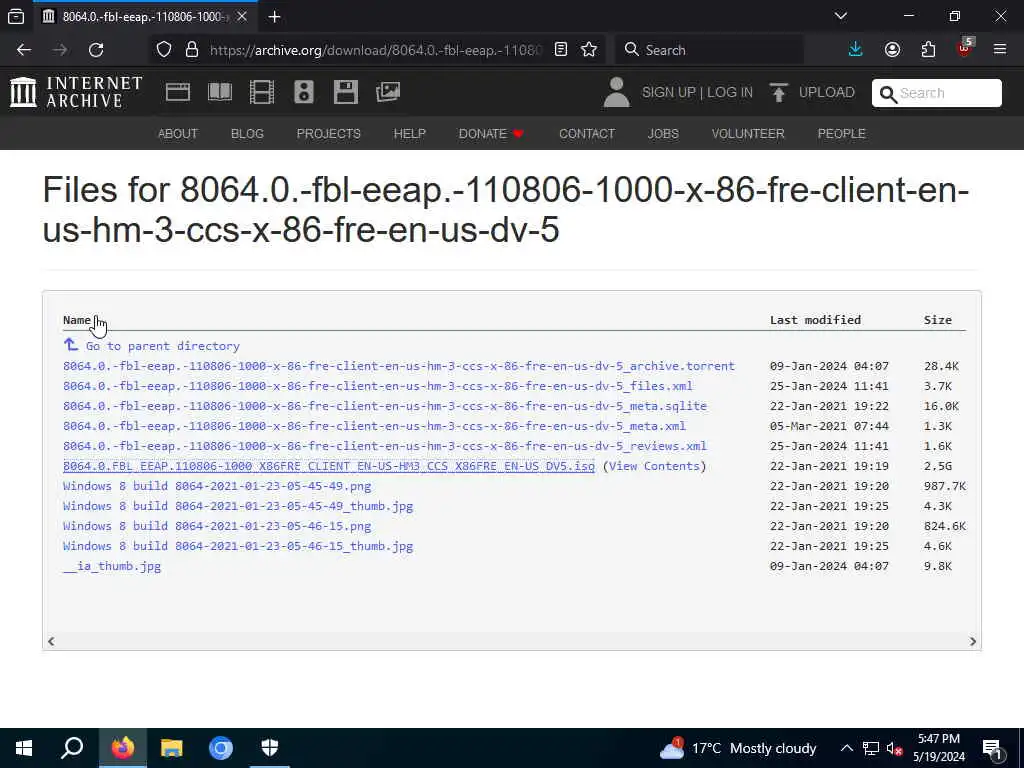Image resolution: width=1024 pixels, height=768 pixels.
Task: Open Windows 8 build 8064 05-45-49.png
Action: pos(217,487)
